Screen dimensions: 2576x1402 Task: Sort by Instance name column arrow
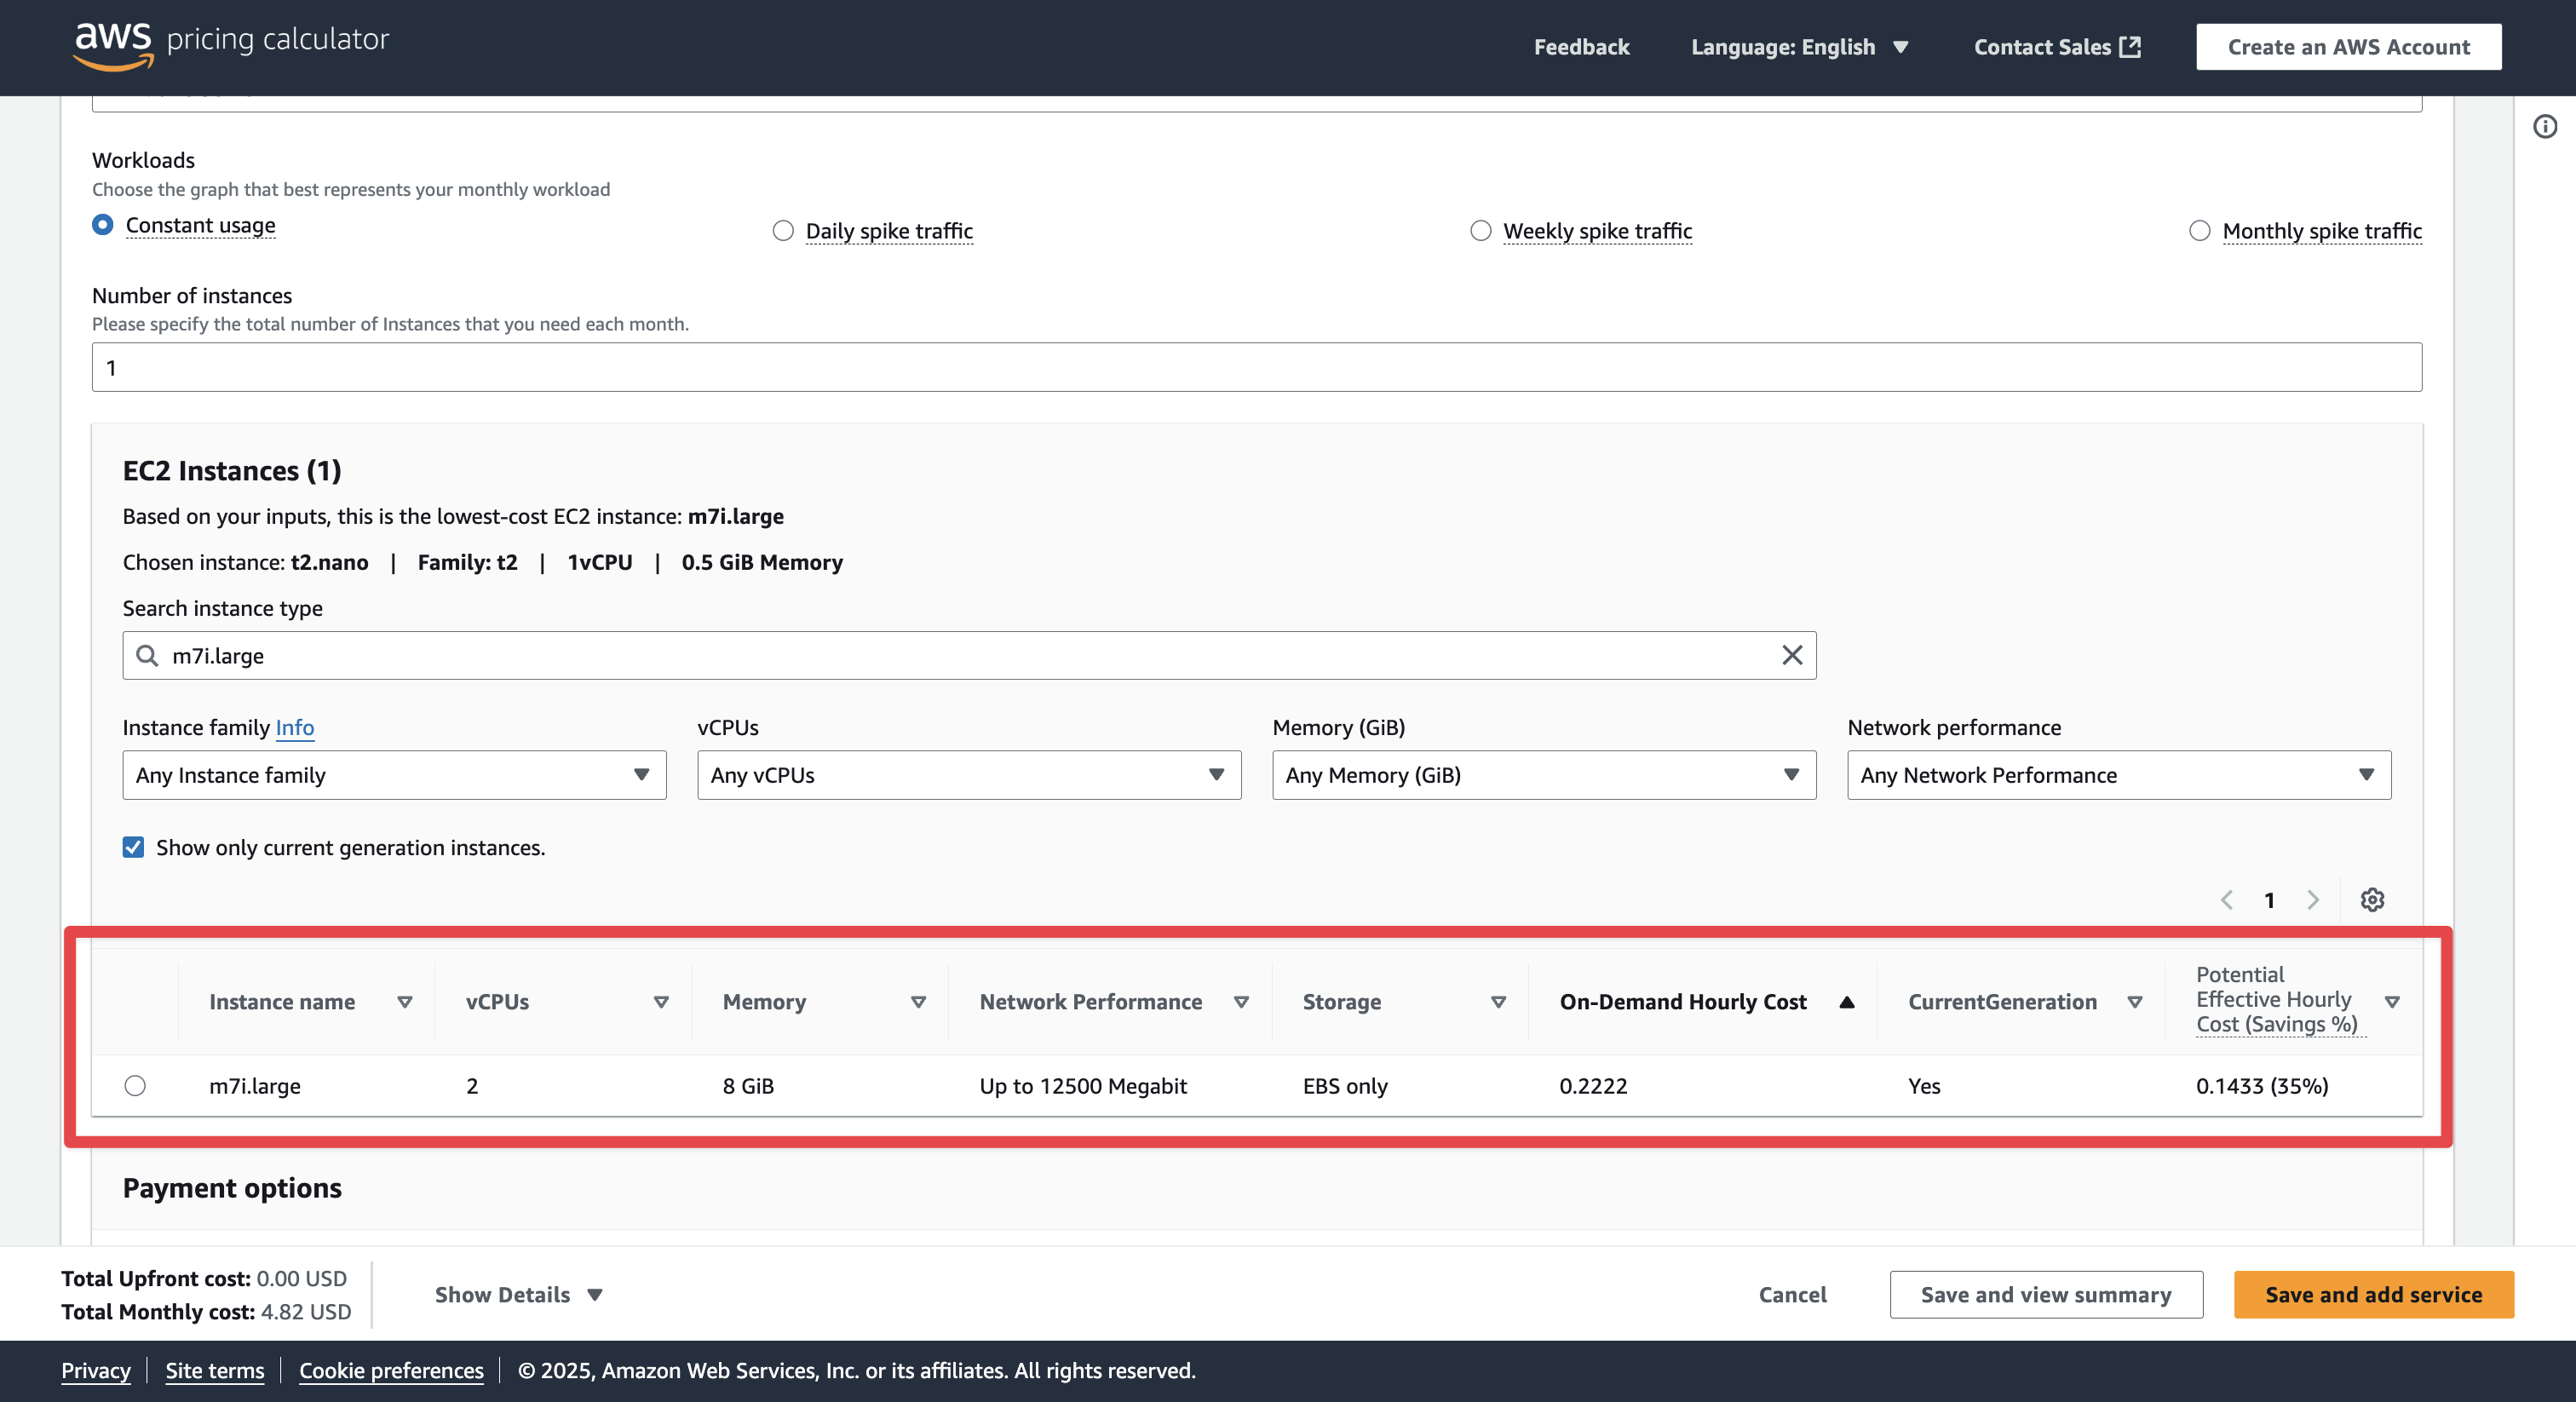405,1002
